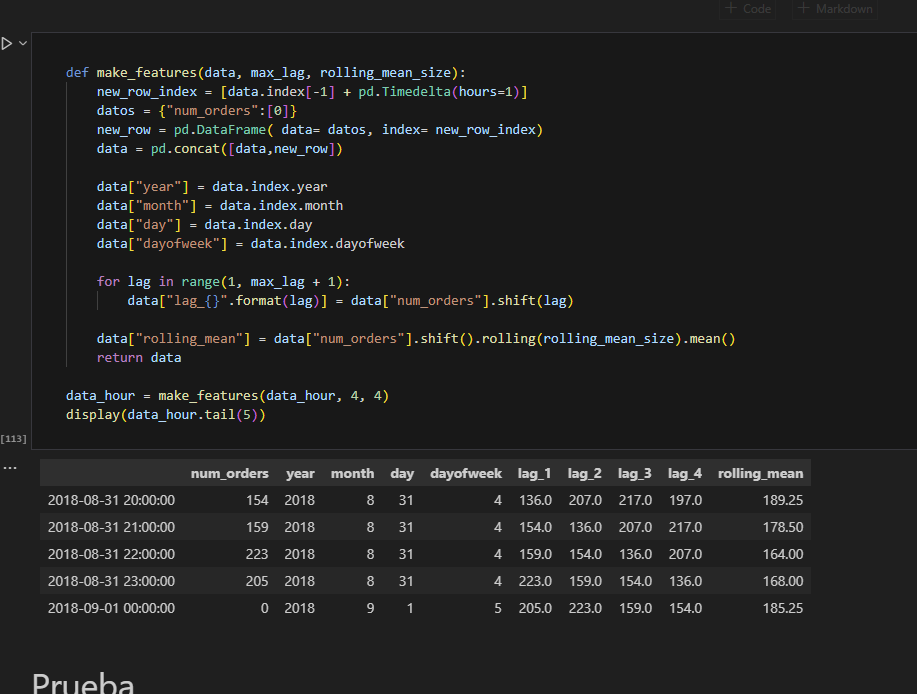Screen dimensions: 917x694
Task: Click the lag_1 column header
Action: click(534, 474)
